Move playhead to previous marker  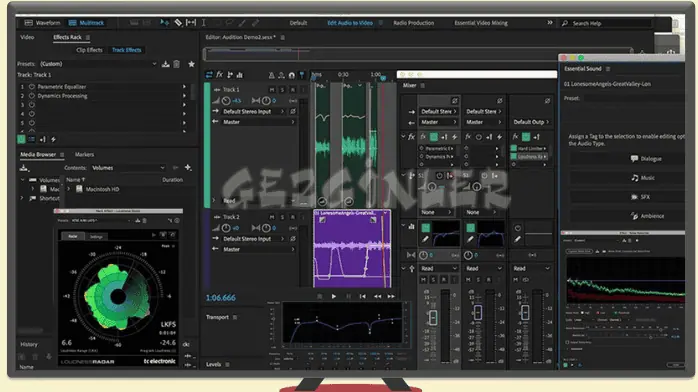click(363, 296)
